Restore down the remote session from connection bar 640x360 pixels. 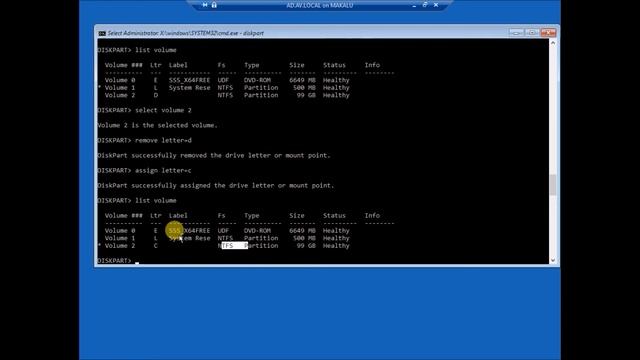[425, 5]
